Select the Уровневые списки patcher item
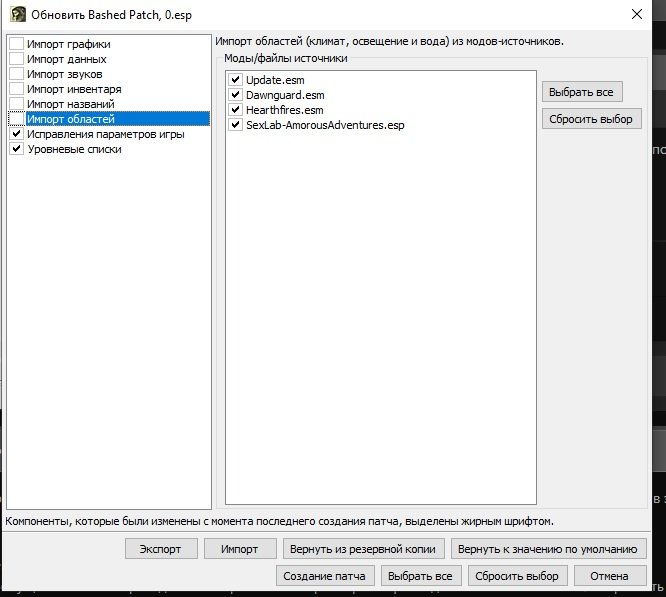 coord(75,149)
